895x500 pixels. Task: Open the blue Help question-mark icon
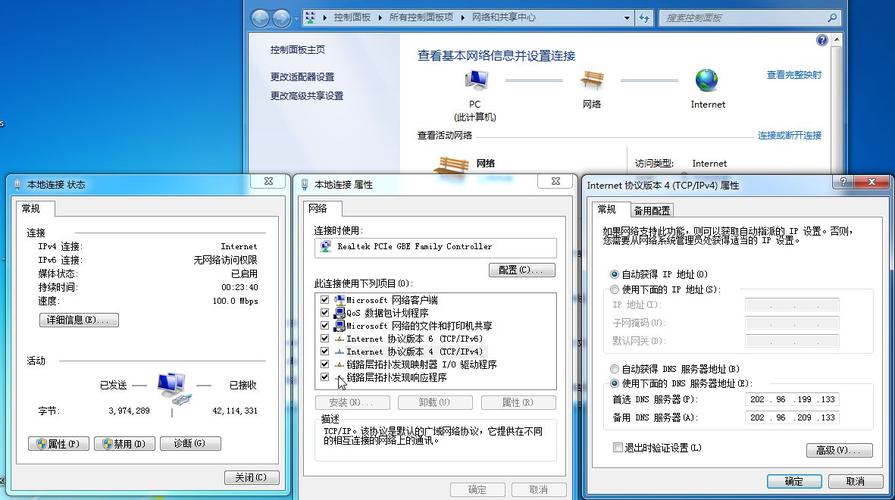[x=822, y=41]
